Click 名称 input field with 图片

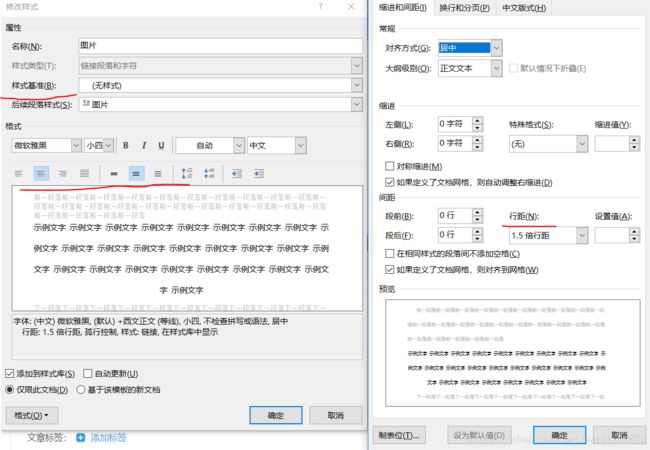click(x=220, y=46)
